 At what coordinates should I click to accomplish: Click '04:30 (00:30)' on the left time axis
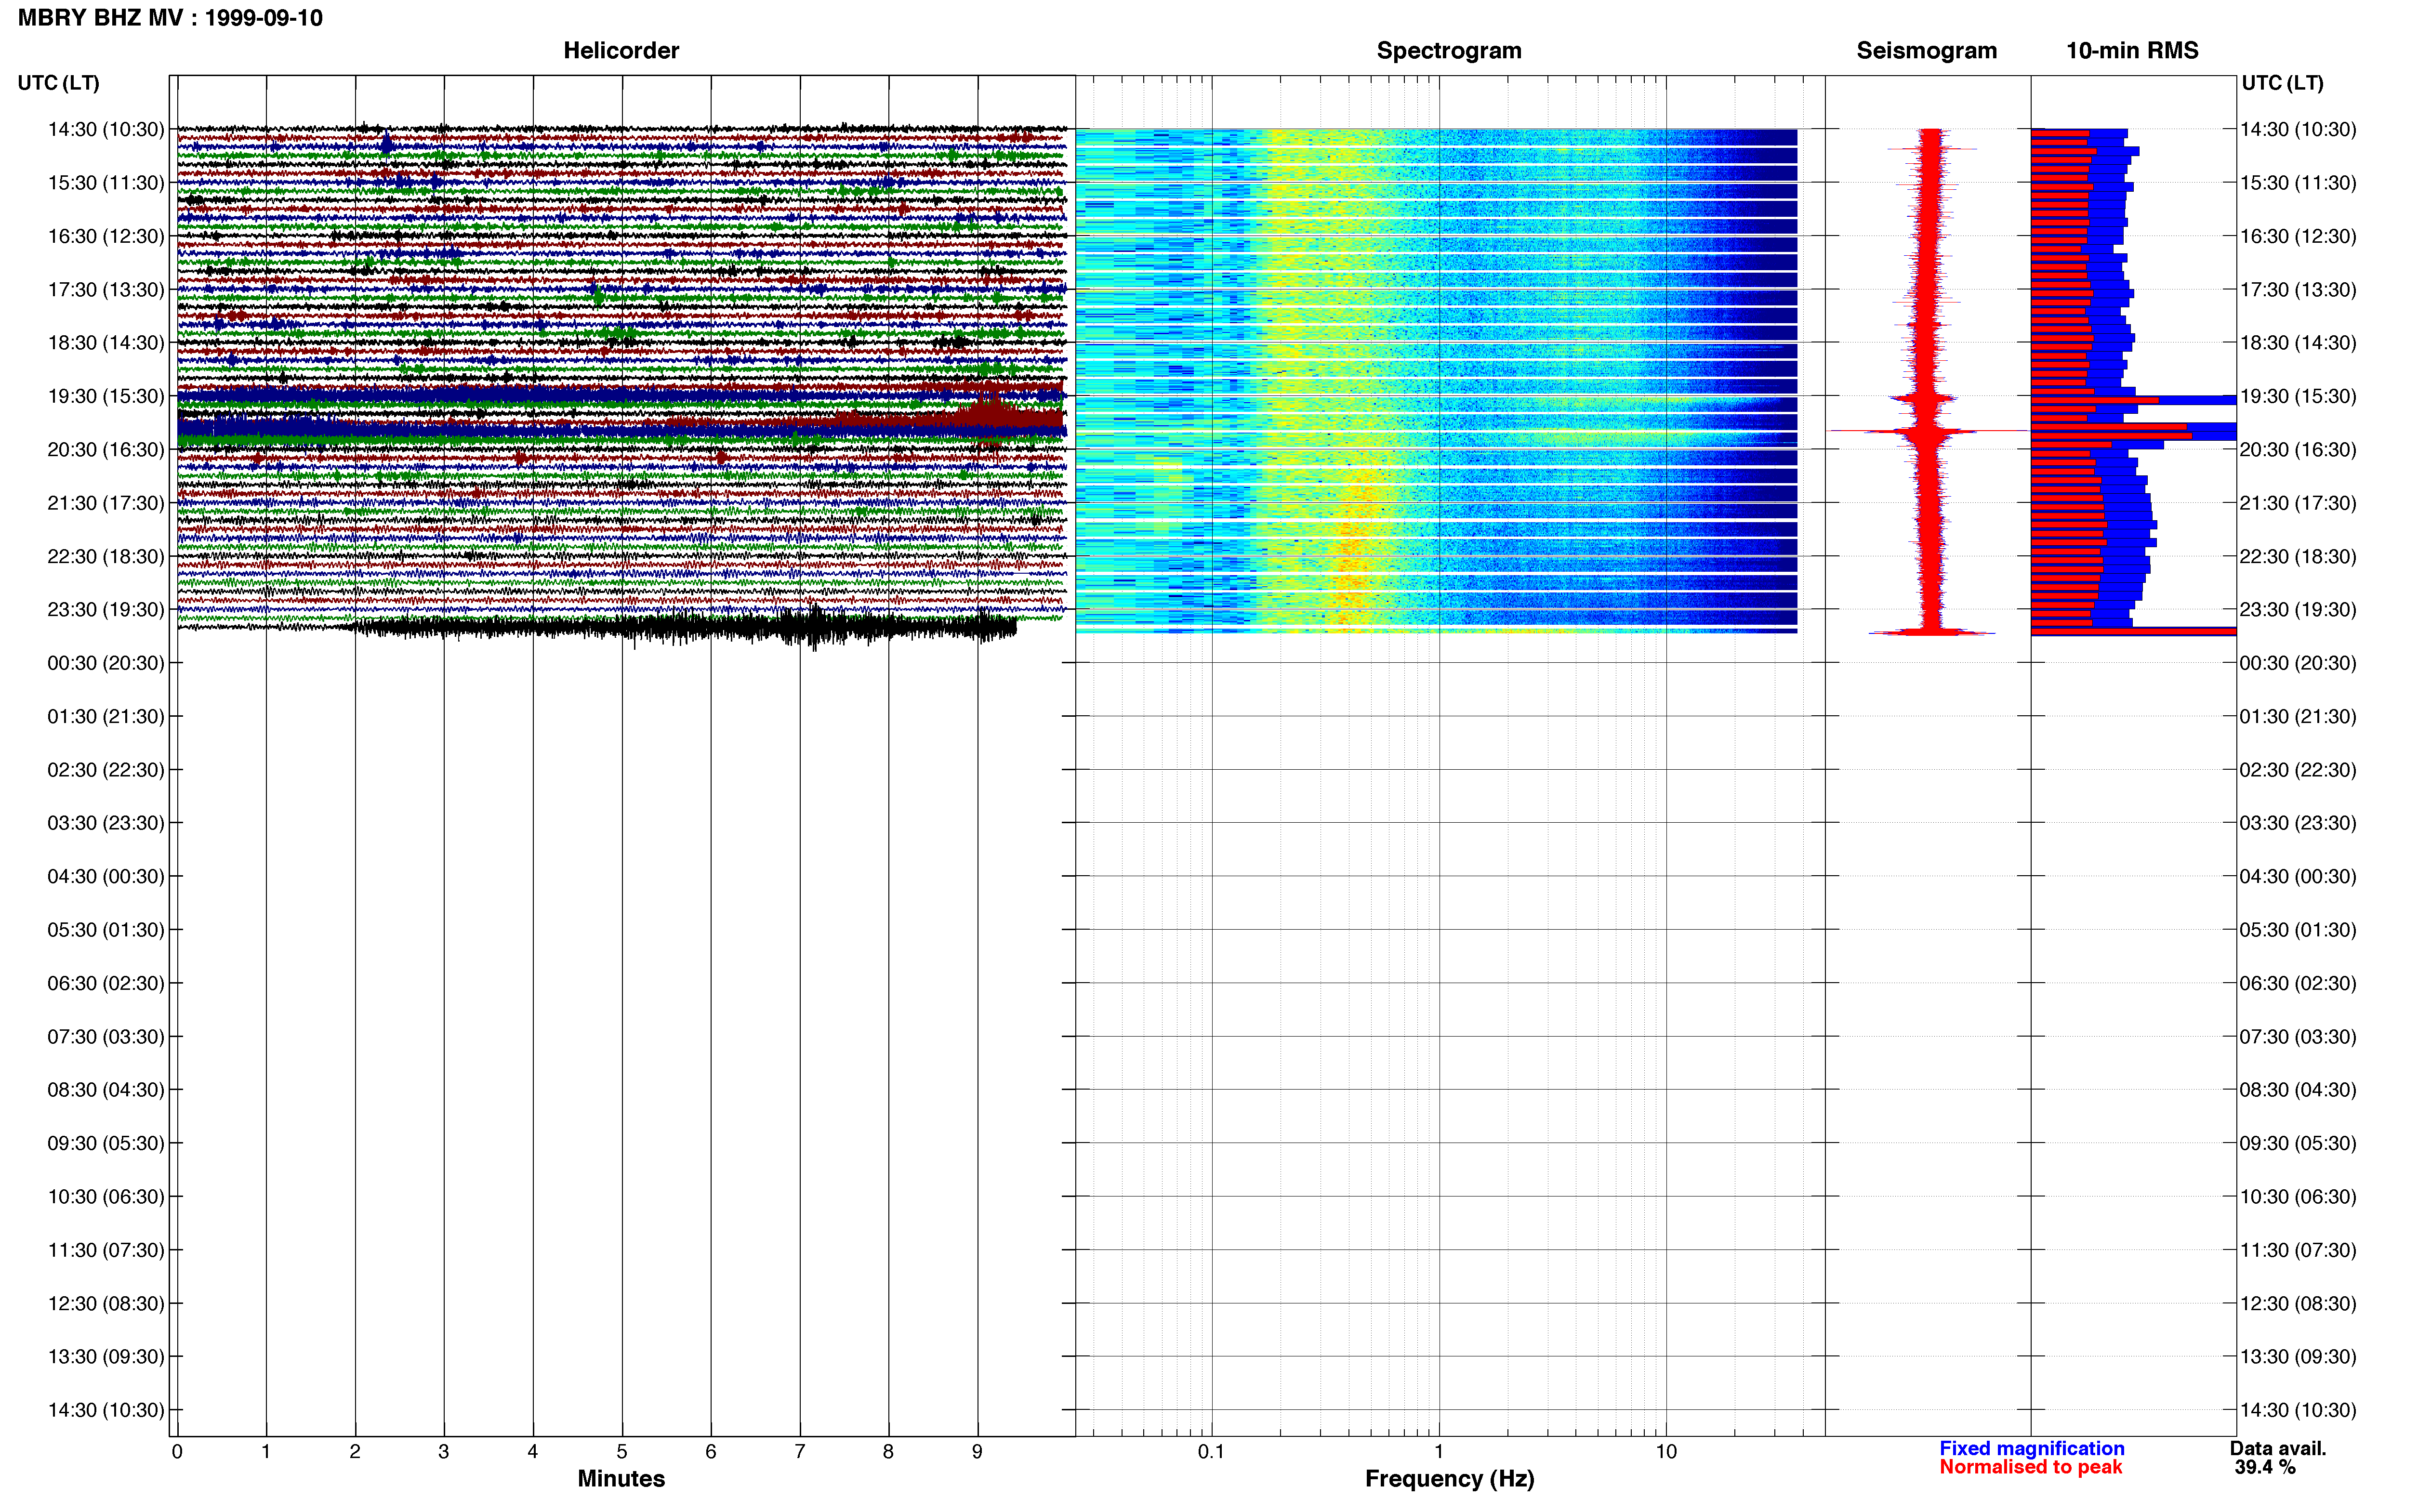tap(106, 877)
